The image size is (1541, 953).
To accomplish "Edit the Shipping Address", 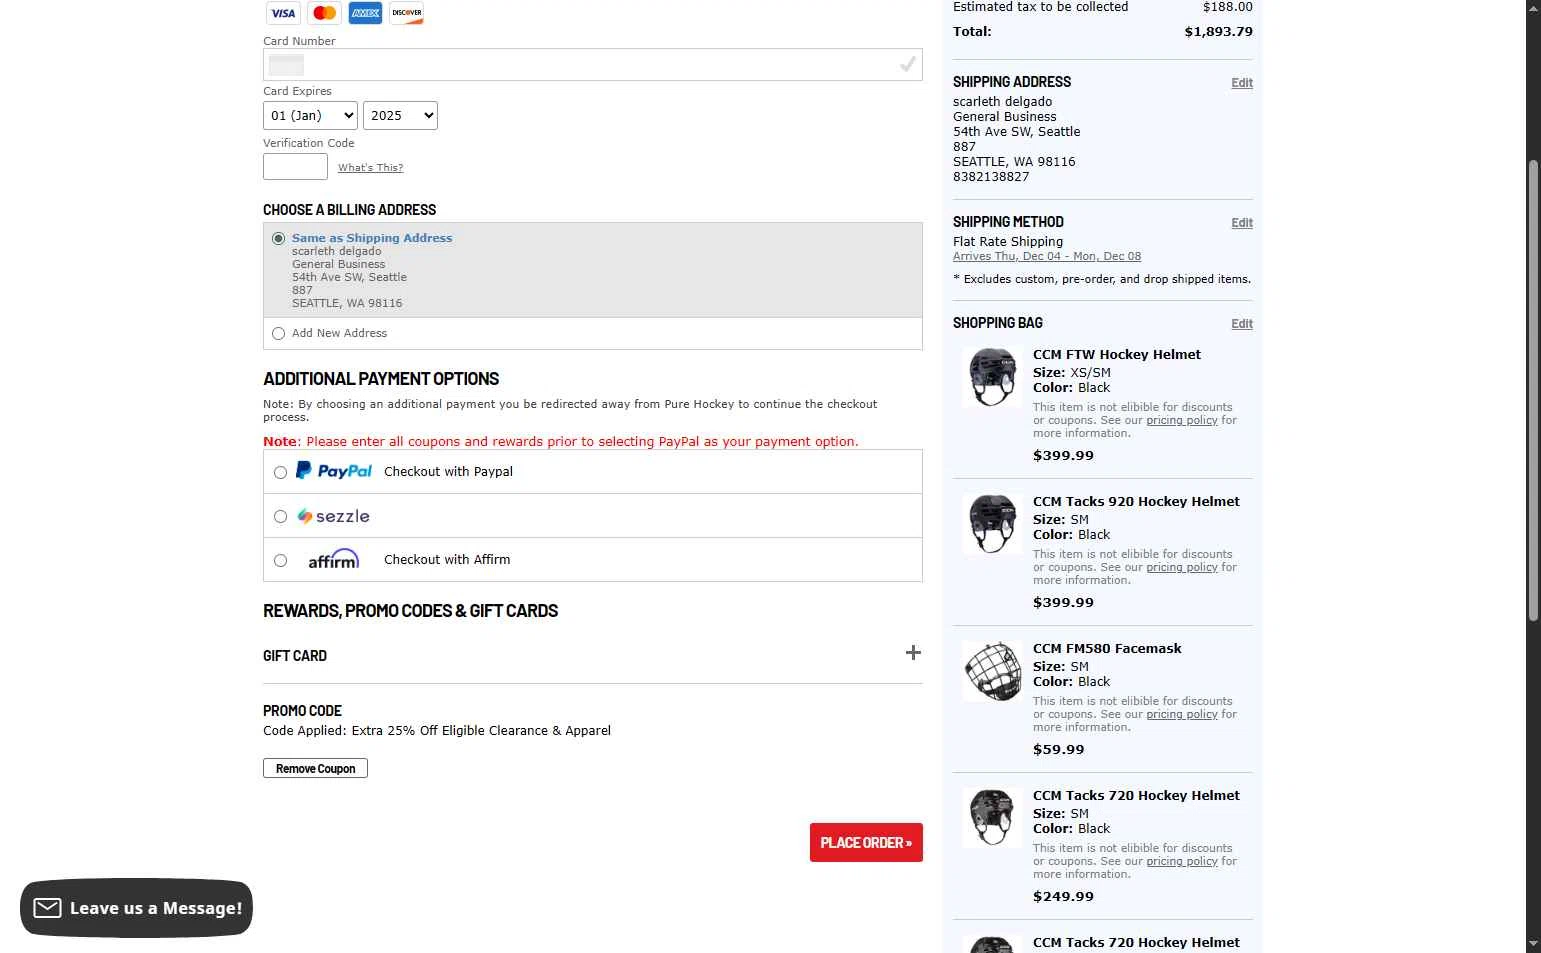I will (1242, 83).
